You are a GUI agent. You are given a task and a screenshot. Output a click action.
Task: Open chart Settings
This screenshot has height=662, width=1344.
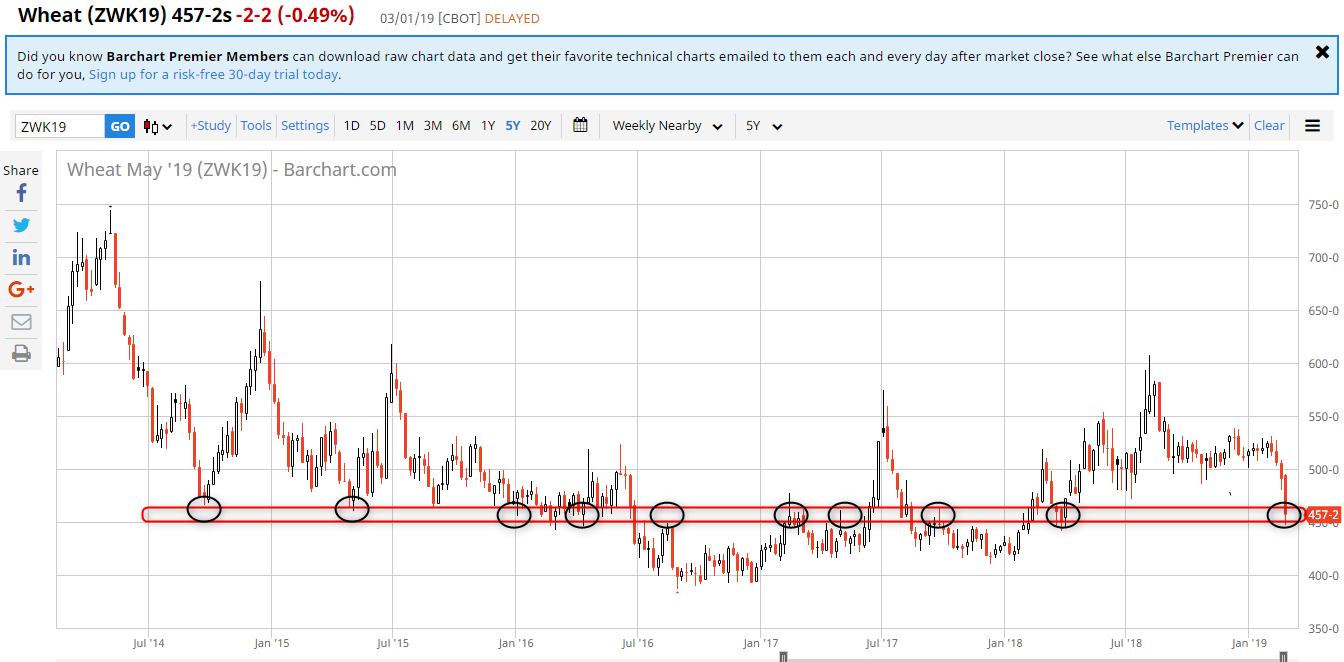[x=305, y=126]
